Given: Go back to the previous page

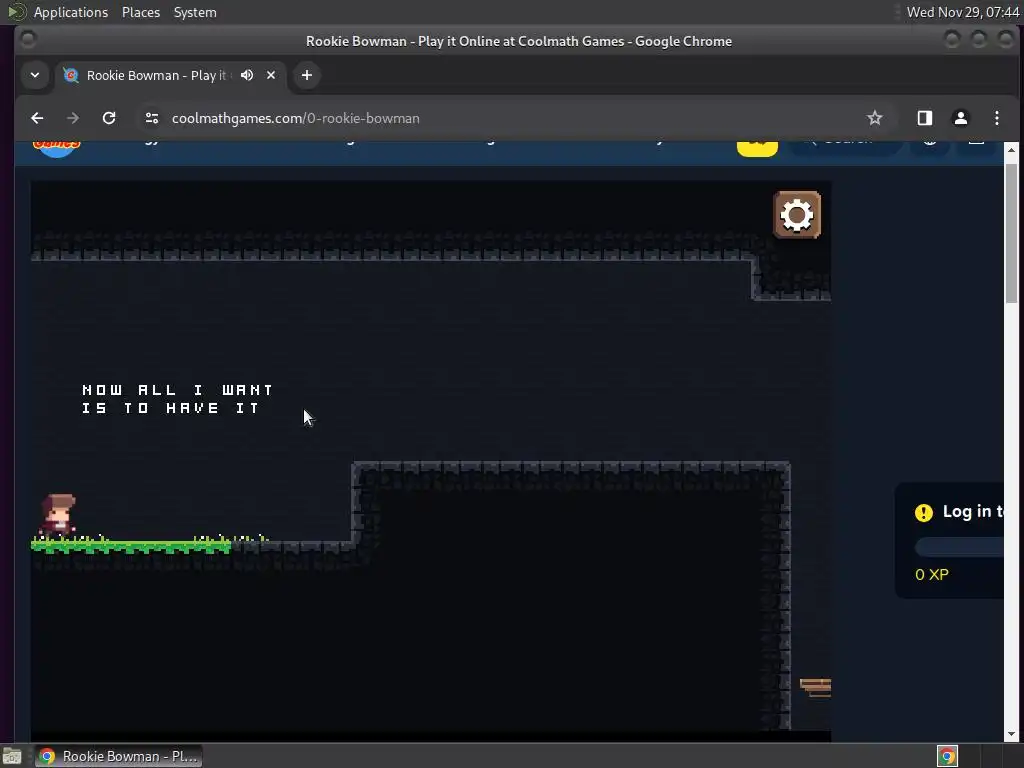Looking at the screenshot, I should tap(37, 118).
